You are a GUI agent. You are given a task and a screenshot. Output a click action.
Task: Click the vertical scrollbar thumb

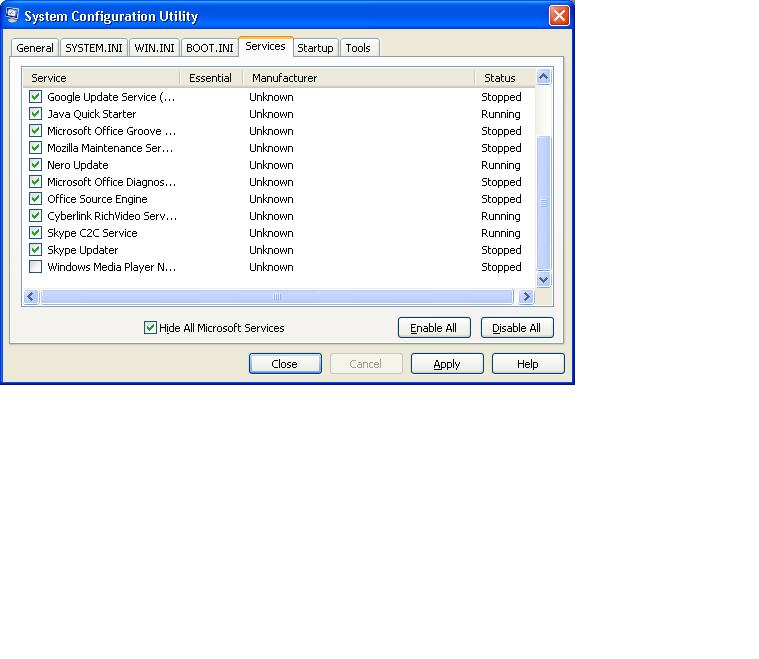tap(544, 202)
